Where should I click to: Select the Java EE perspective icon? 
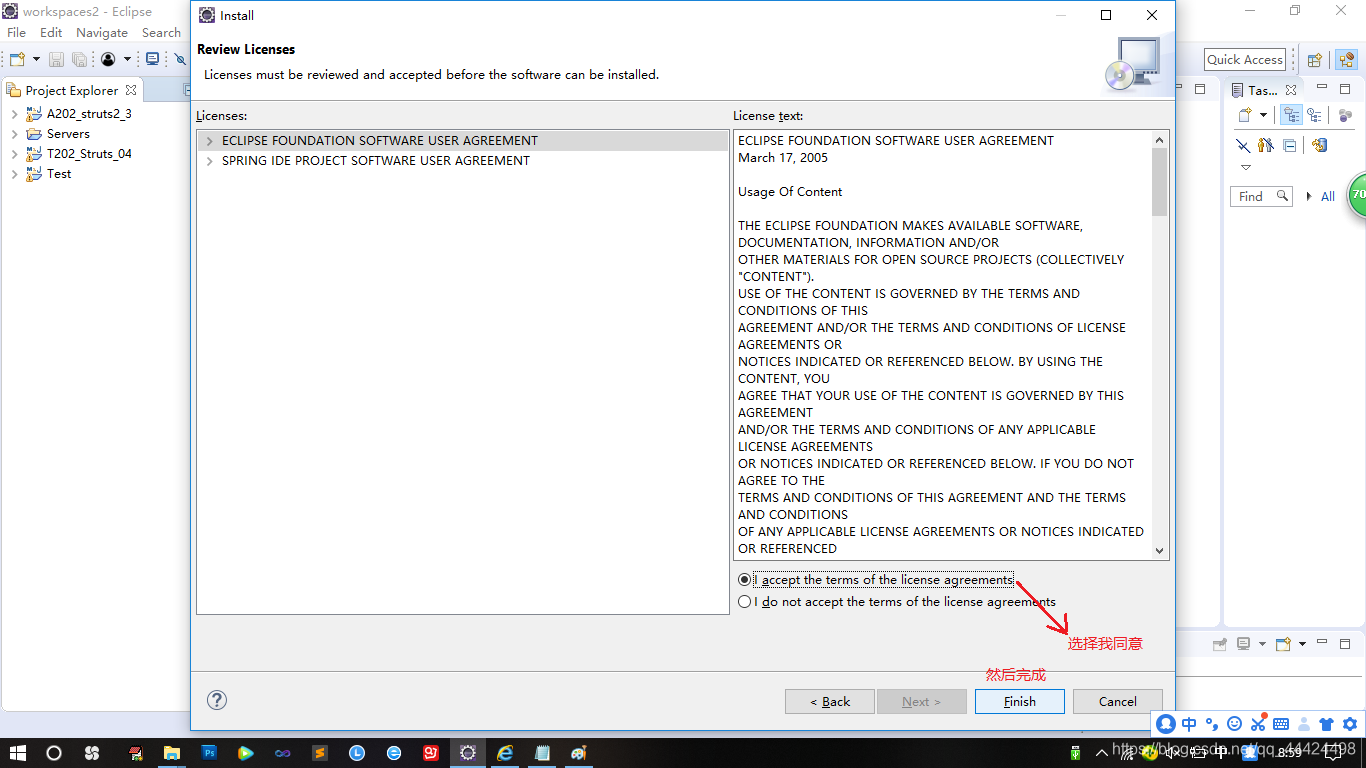click(x=1346, y=60)
